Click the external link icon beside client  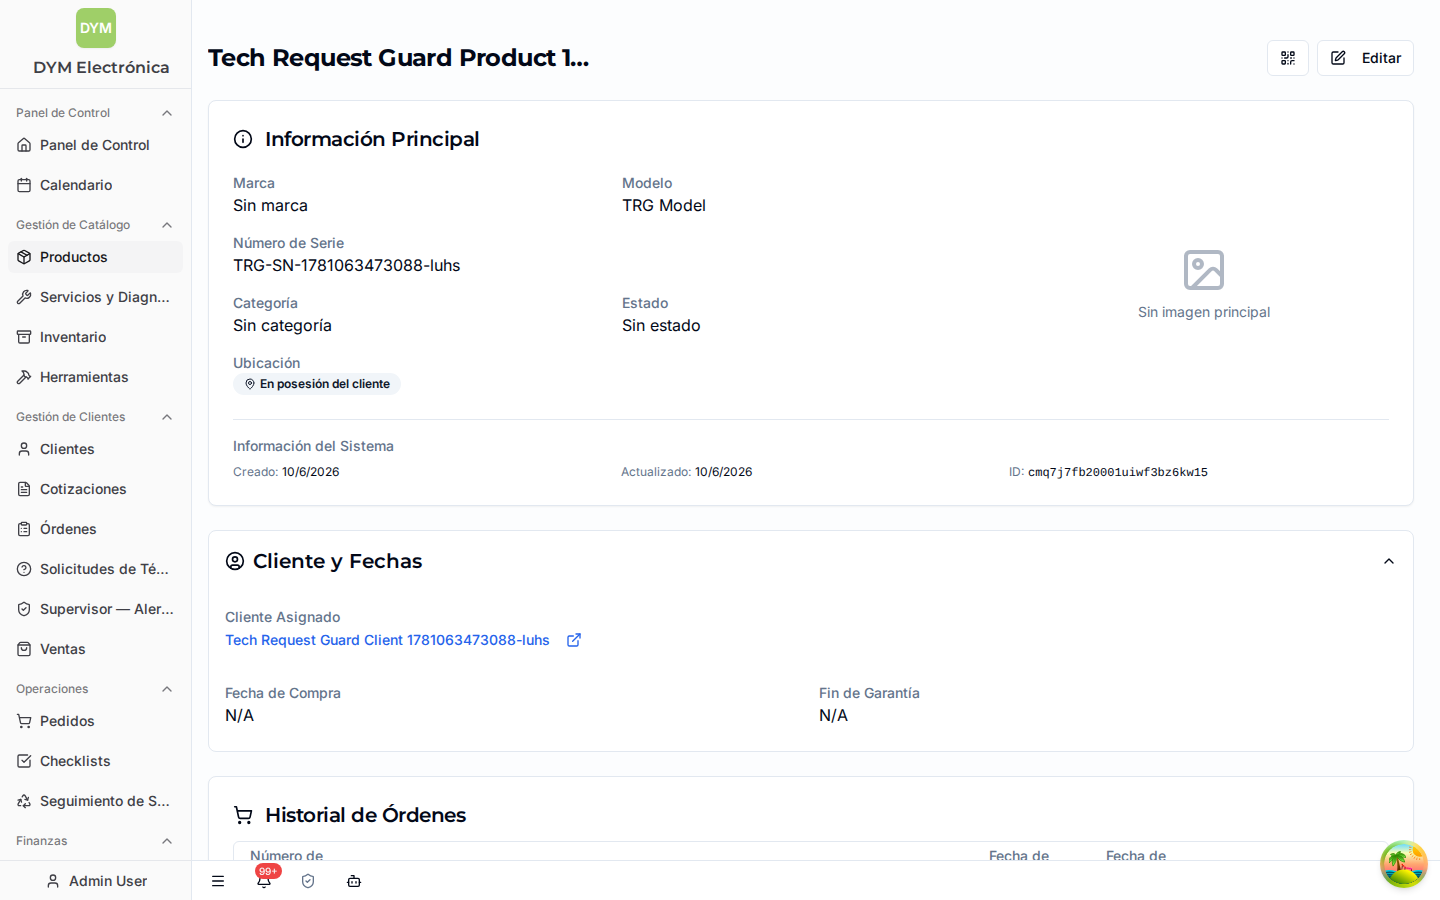tap(574, 640)
